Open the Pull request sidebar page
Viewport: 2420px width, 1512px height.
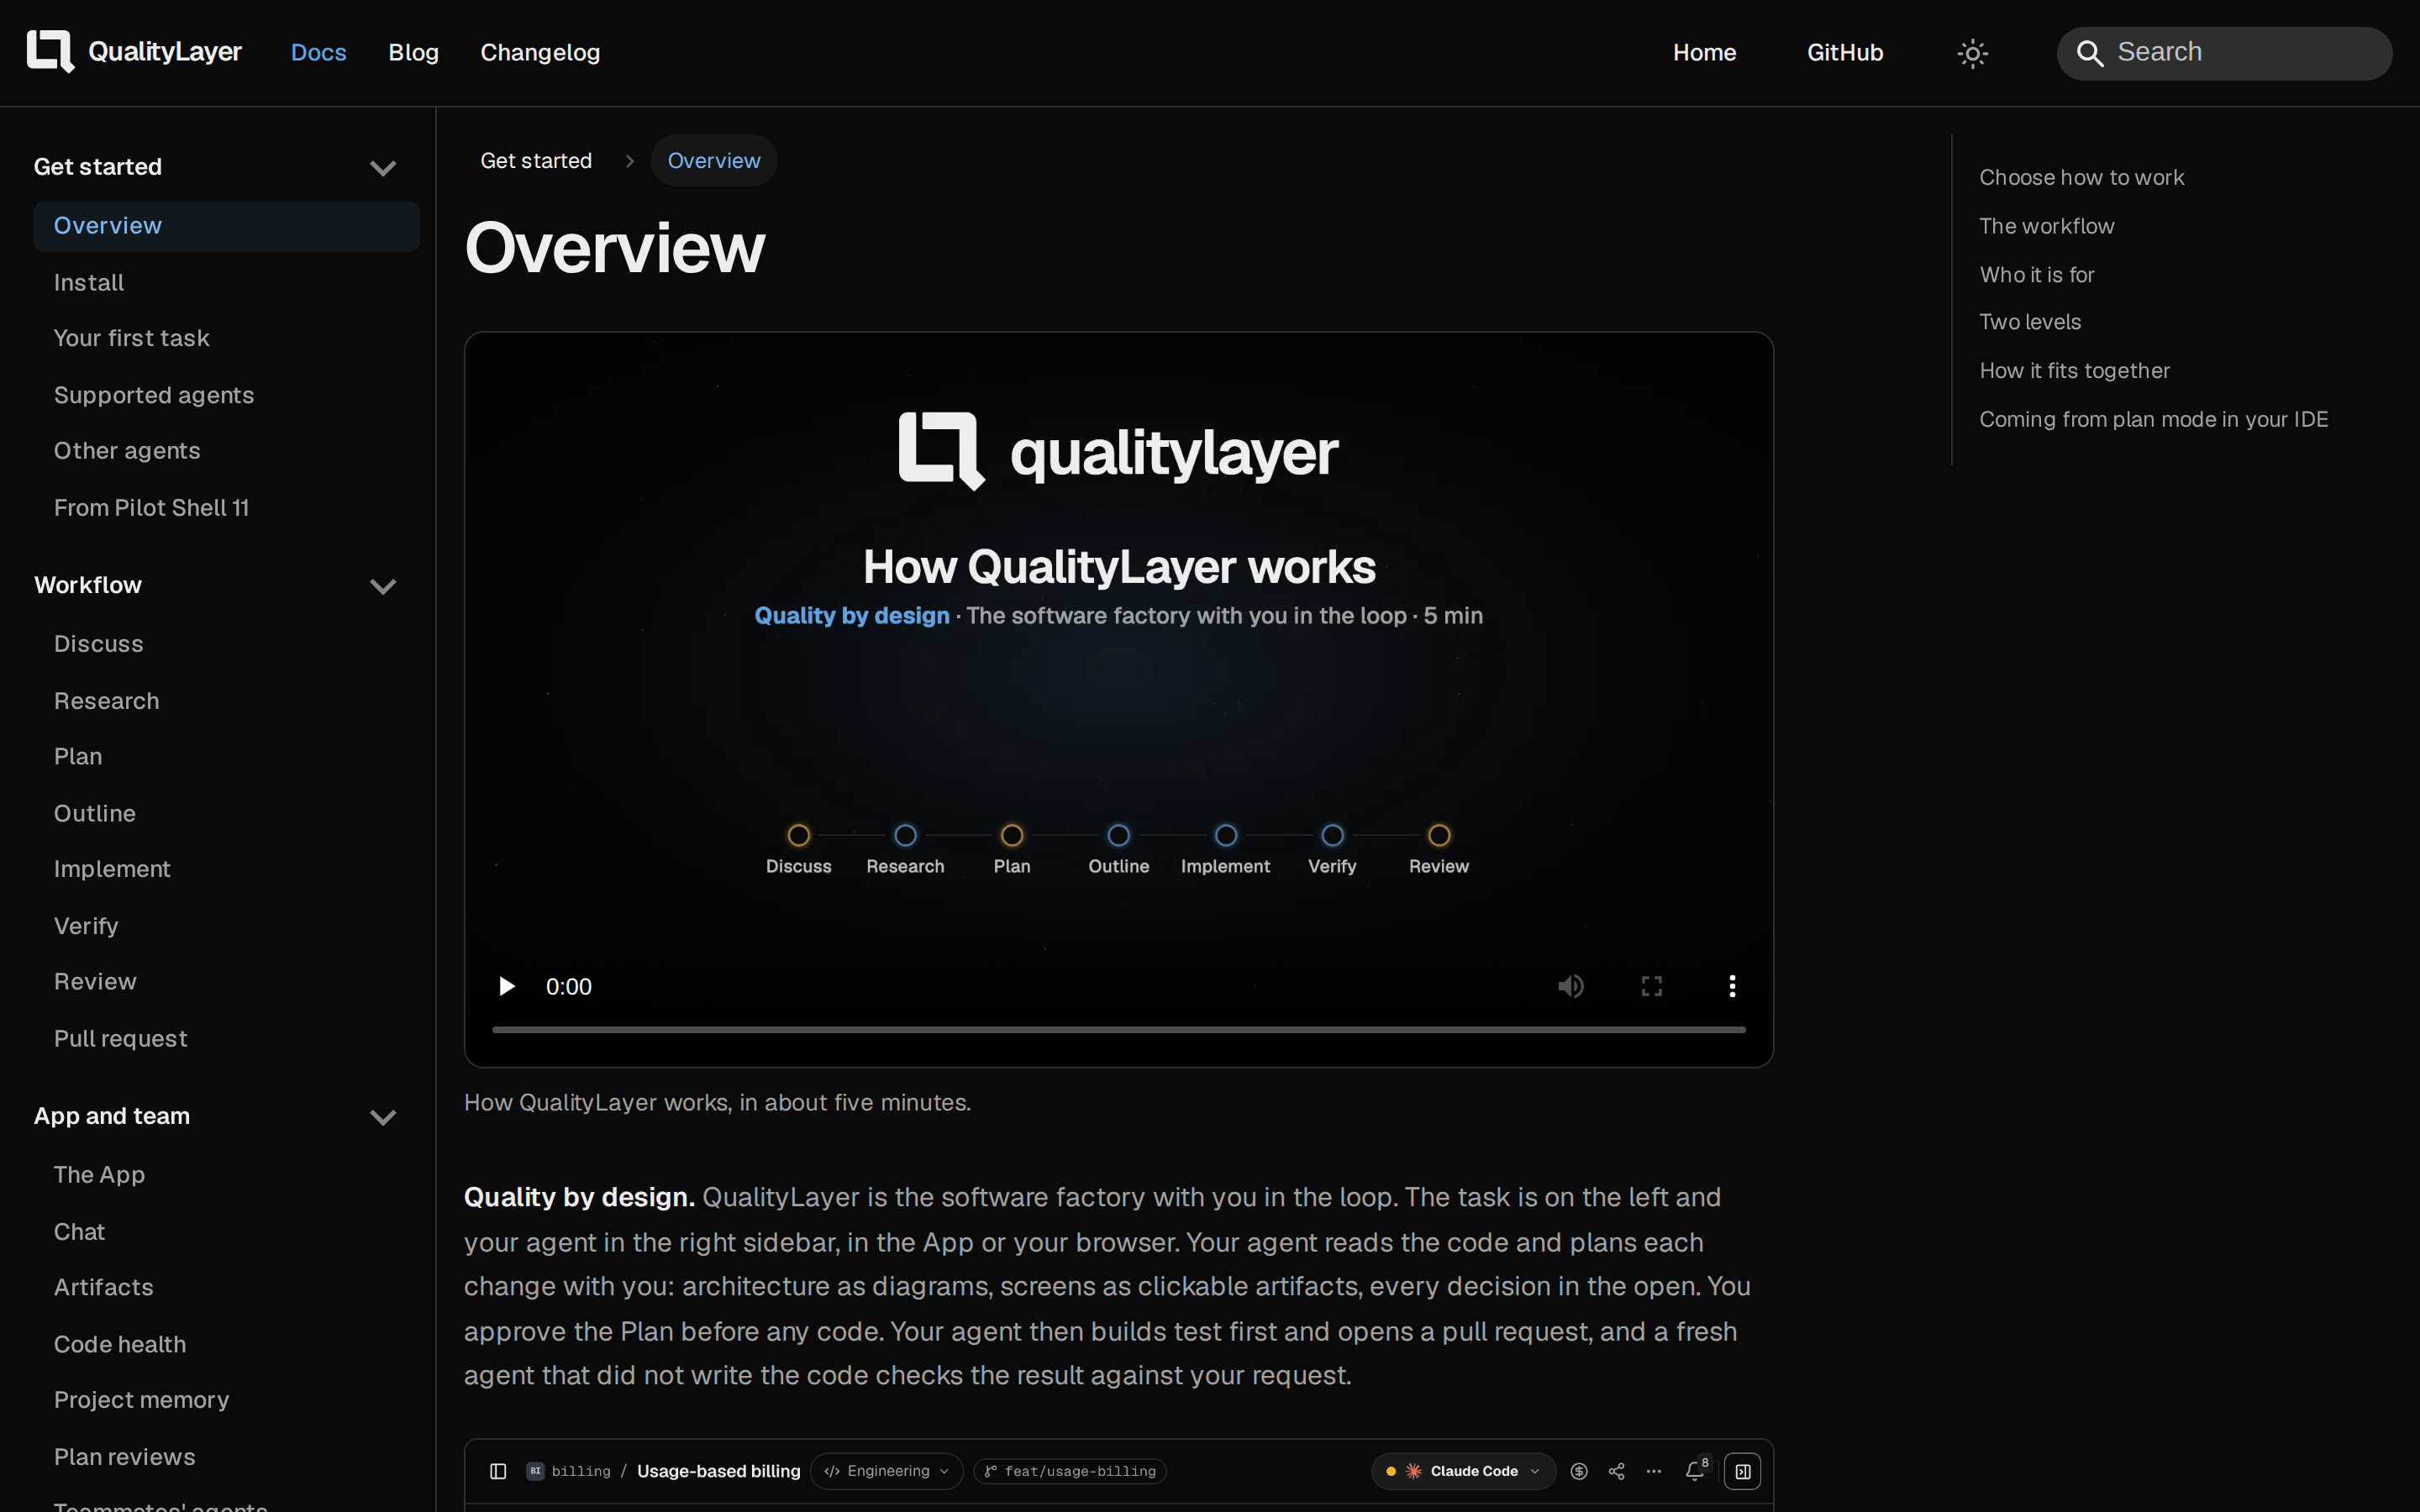121,1039
